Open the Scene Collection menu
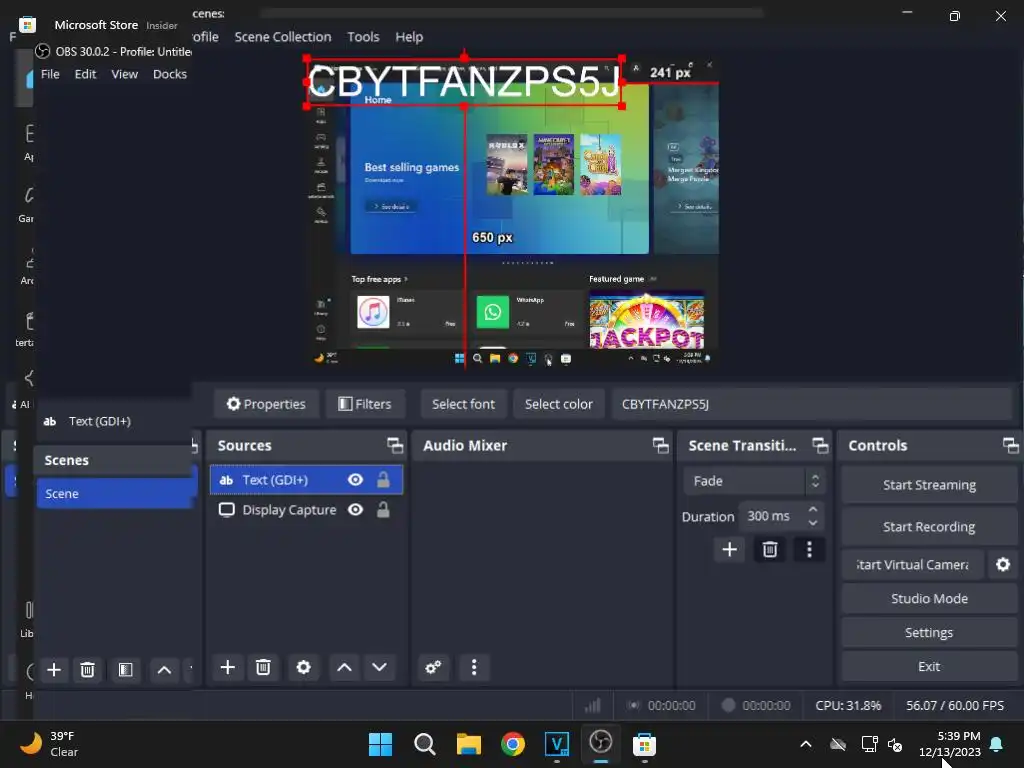 pyautogui.click(x=283, y=37)
